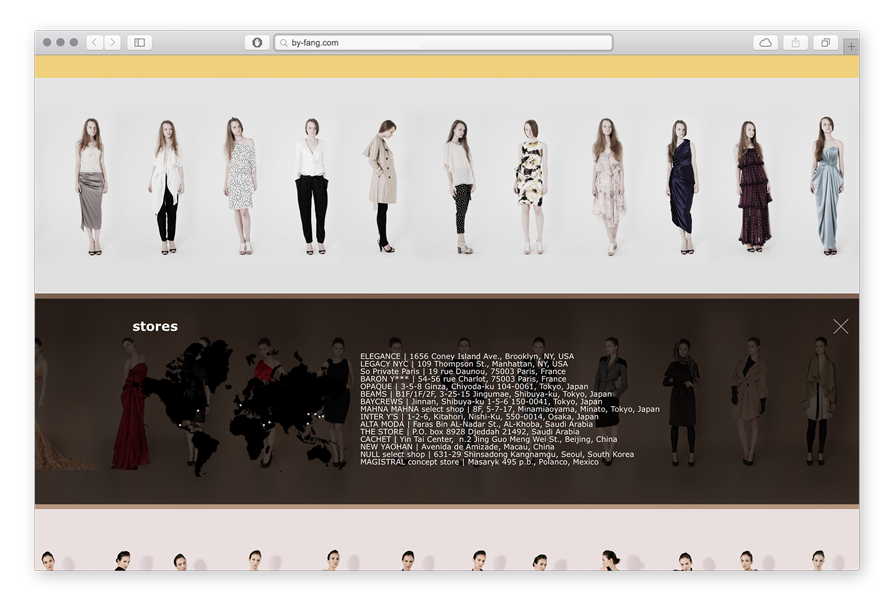
Task: Click the "stores" heading
Action: 155,326
